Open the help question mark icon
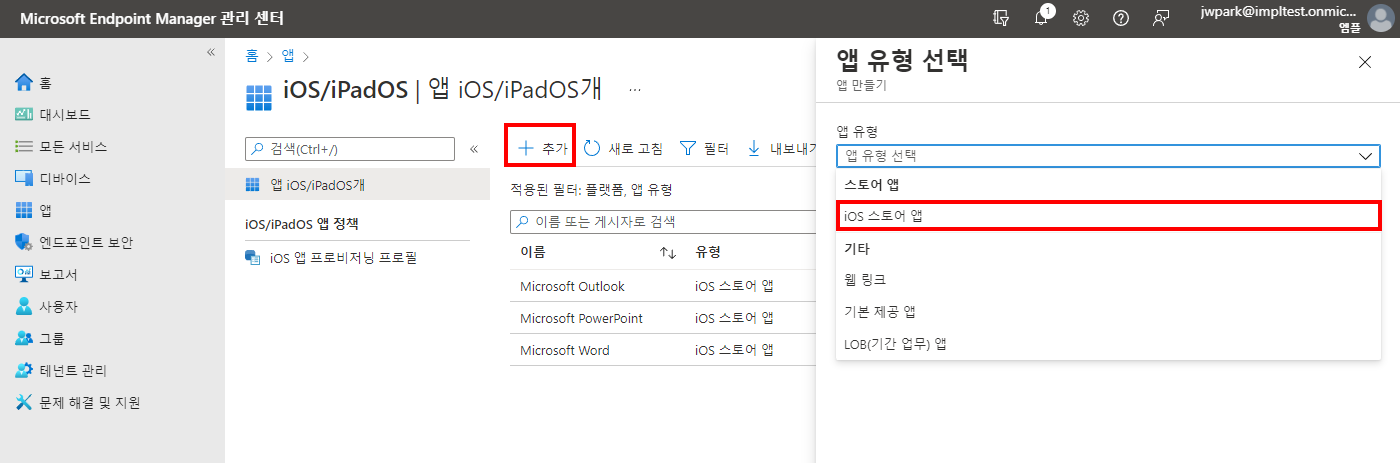1400x463 pixels. pyautogui.click(x=1121, y=18)
